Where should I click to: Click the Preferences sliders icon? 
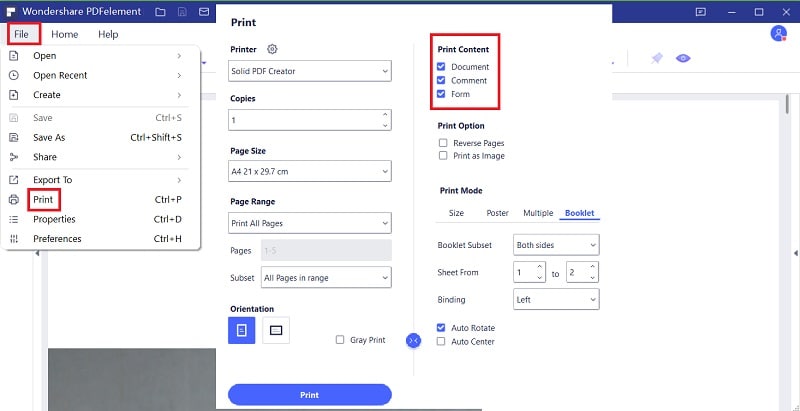(14, 239)
